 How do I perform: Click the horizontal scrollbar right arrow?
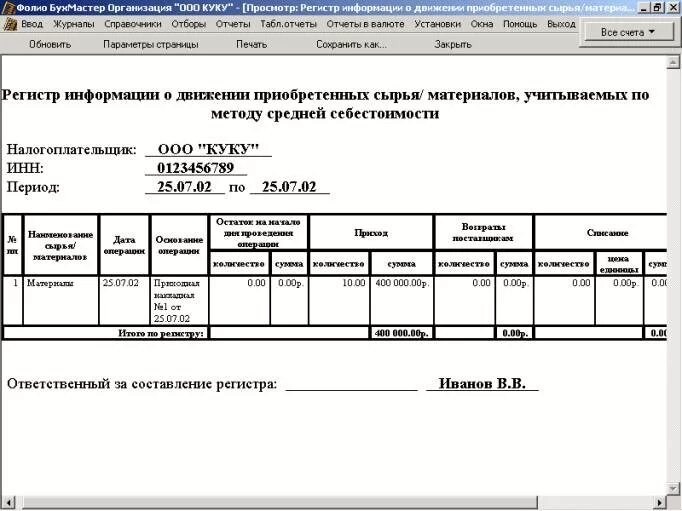(x=660, y=502)
